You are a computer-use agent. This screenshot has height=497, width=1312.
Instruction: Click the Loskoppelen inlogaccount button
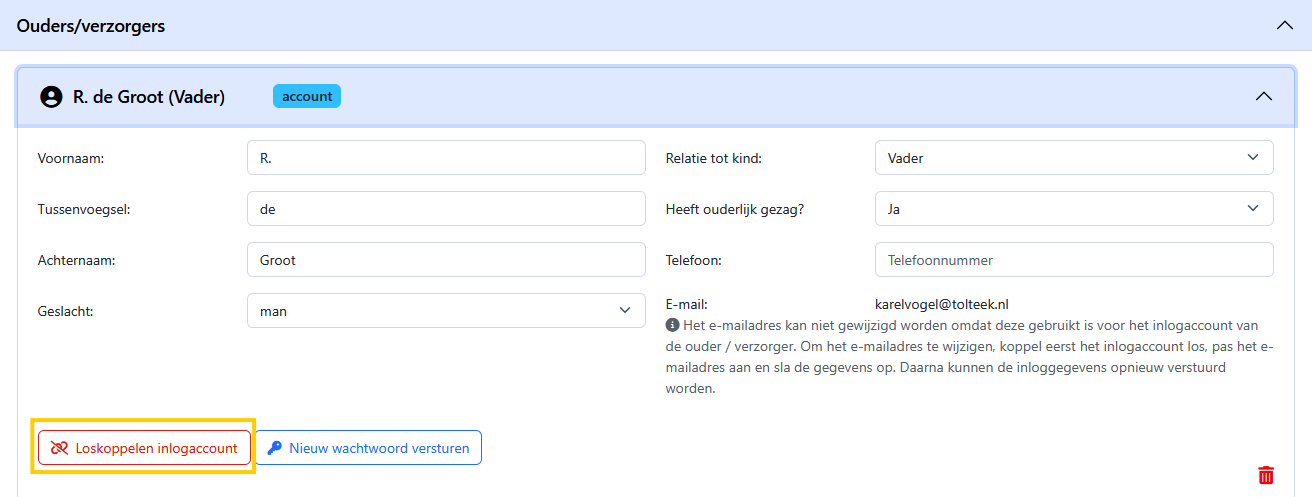(144, 448)
